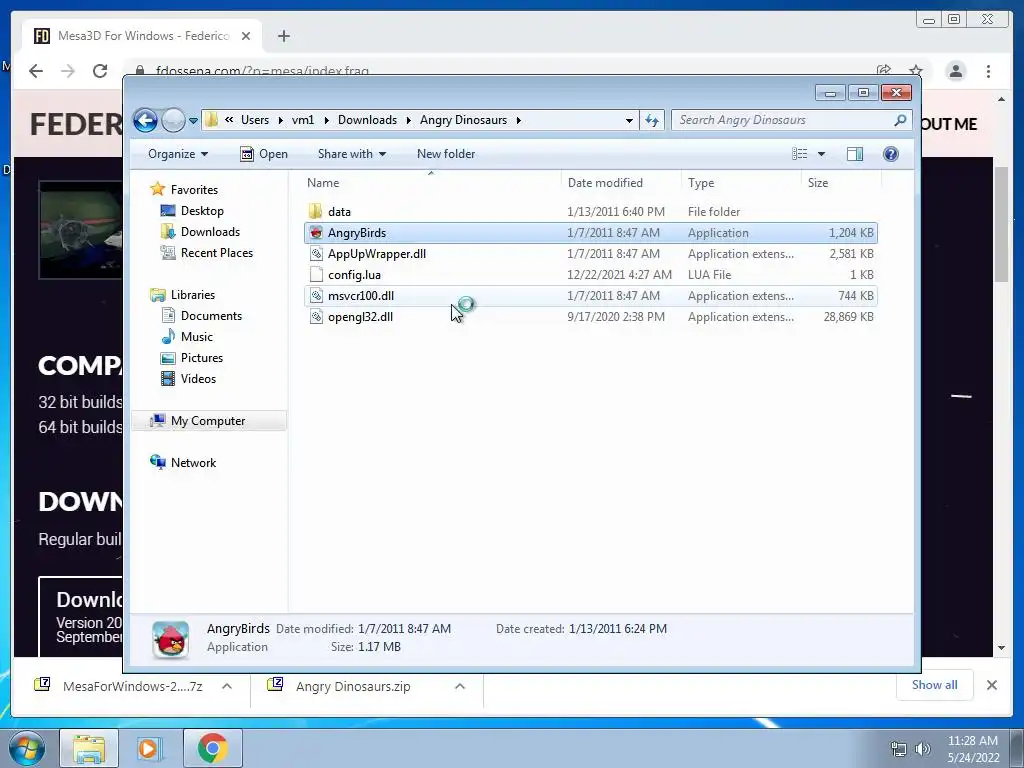The width and height of the screenshot is (1024, 768).
Task: Toggle the preview pane icon
Action: pyautogui.click(x=855, y=154)
